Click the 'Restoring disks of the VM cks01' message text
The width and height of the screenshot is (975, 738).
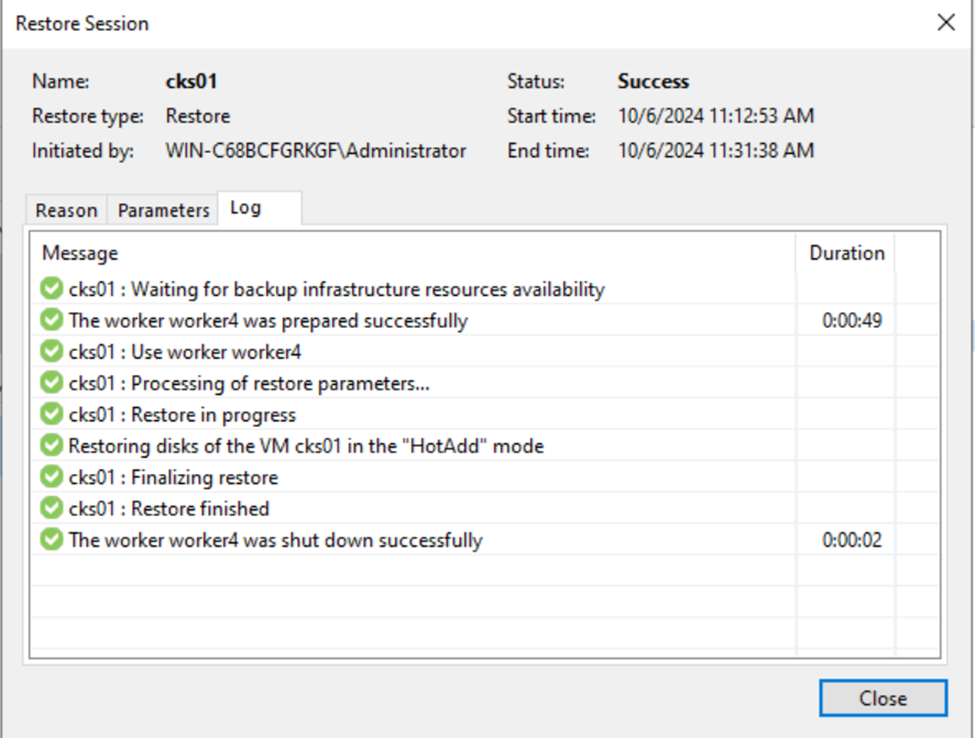[x=306, y=446]
